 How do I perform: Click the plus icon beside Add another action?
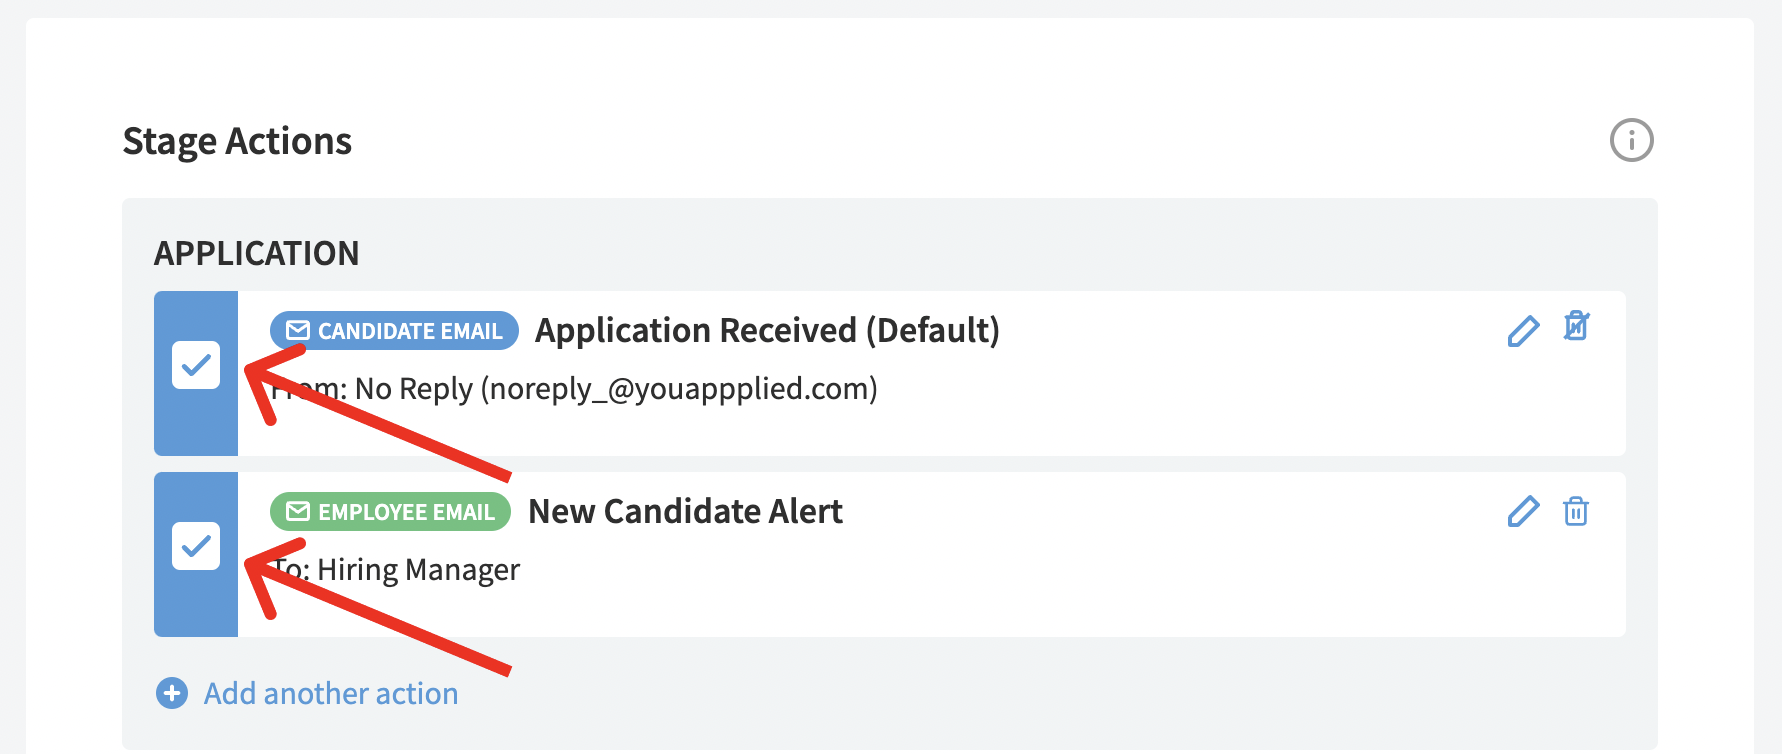(x=172, y=692)
